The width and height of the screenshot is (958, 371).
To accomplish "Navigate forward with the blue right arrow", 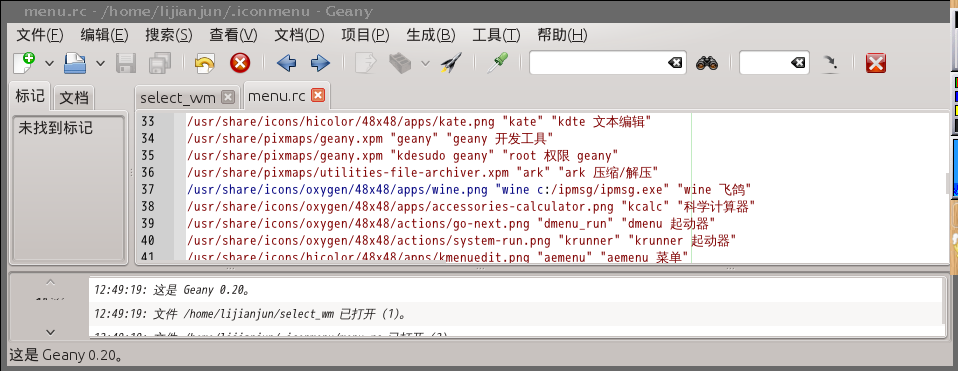I will pyautogui.click(x=320, y=63).
